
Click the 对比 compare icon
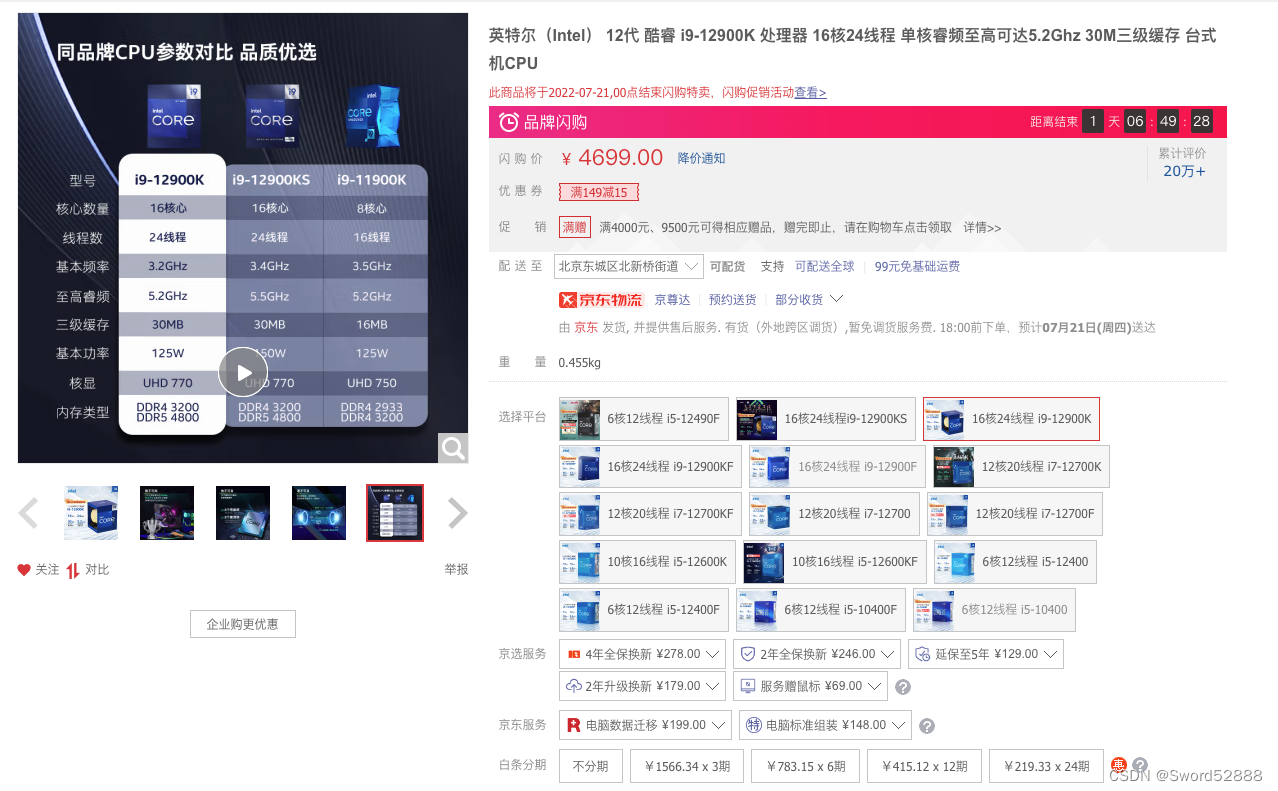coord(71,570)
